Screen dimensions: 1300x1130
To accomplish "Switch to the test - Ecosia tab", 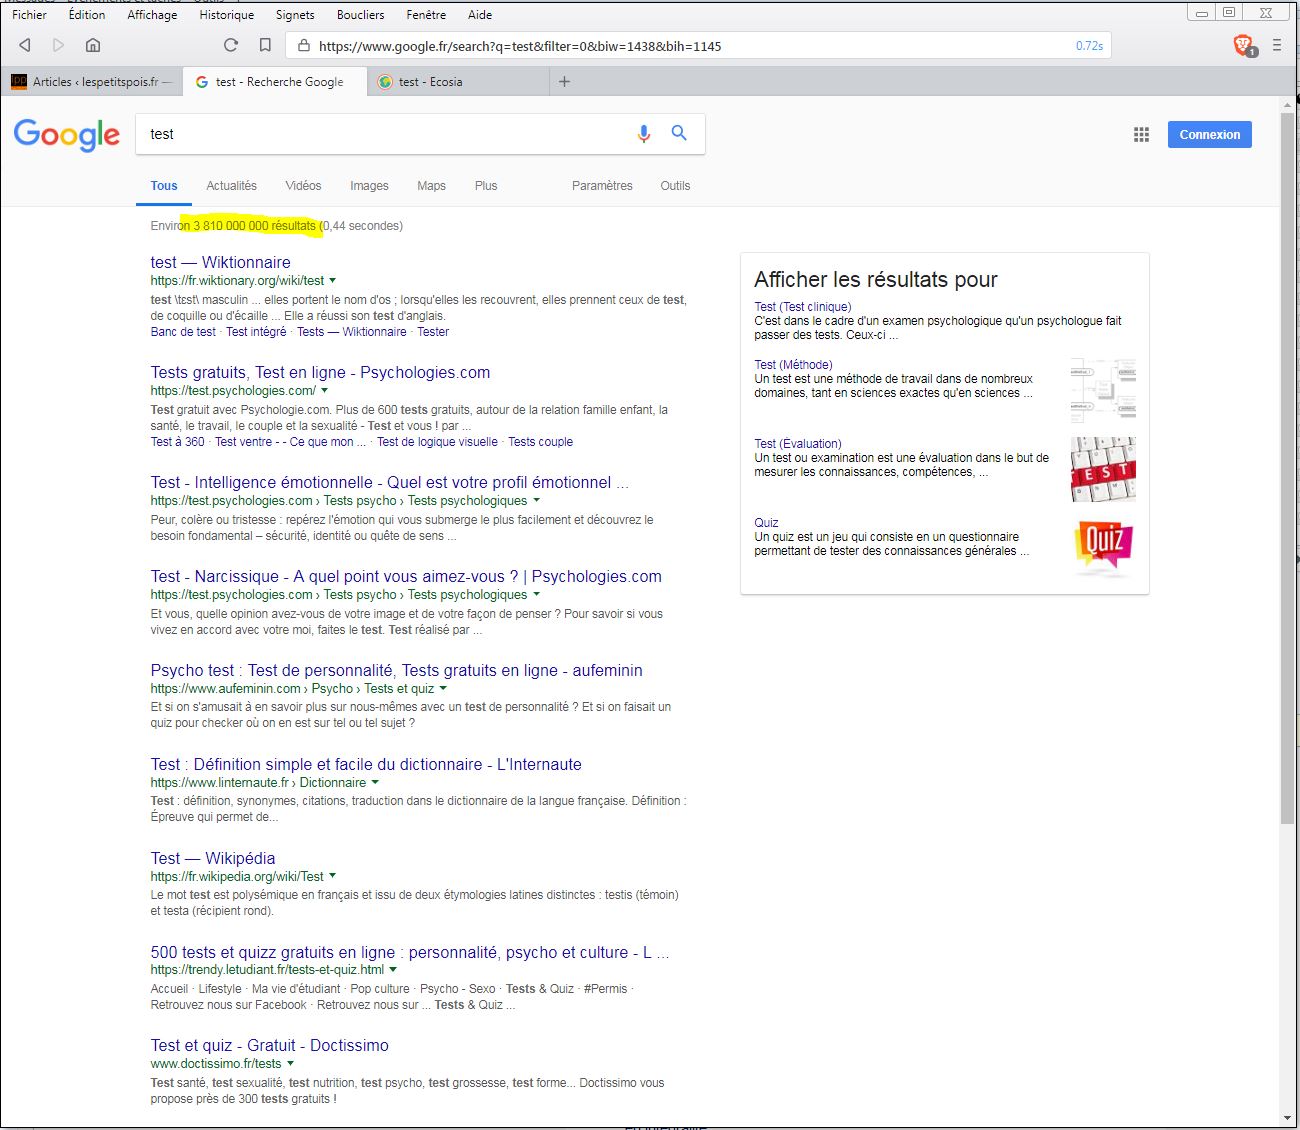I will point(430,82).
